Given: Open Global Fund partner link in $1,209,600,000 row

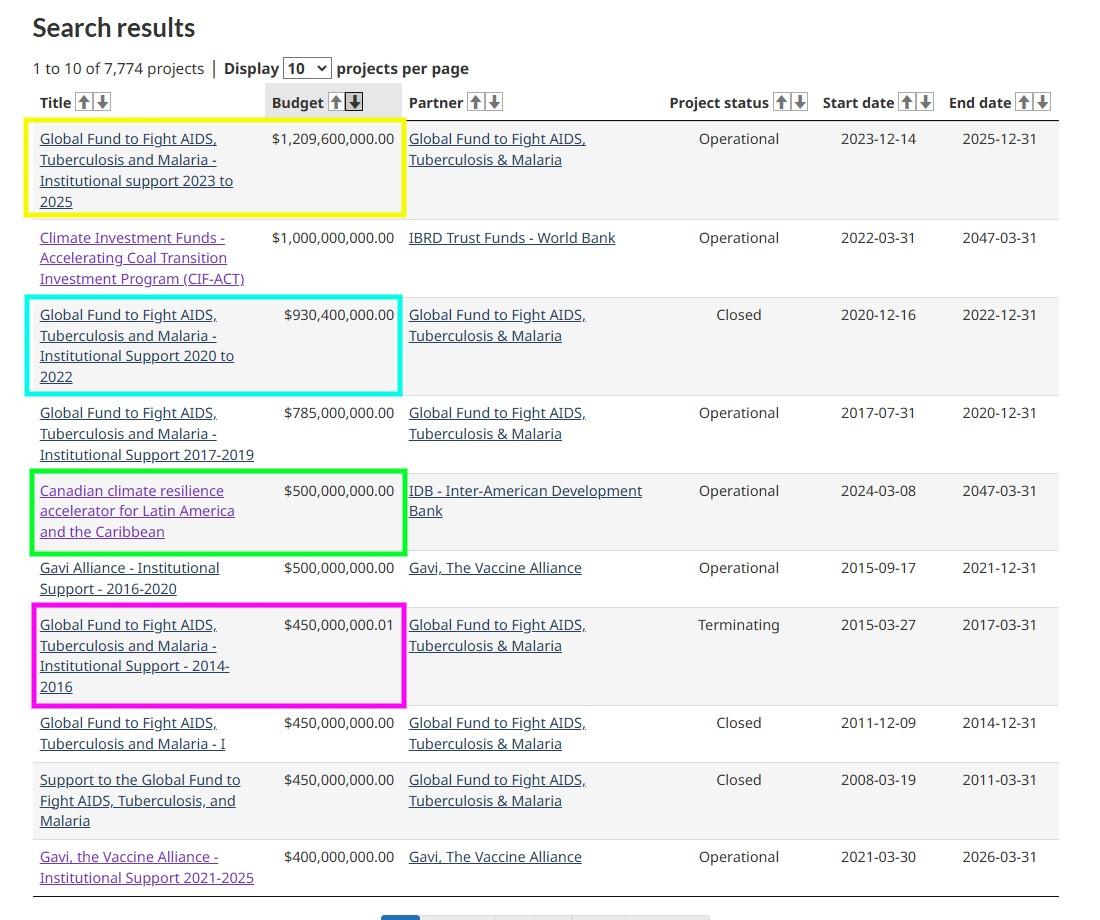Looking at the screenshot, I should coord(497,149).
